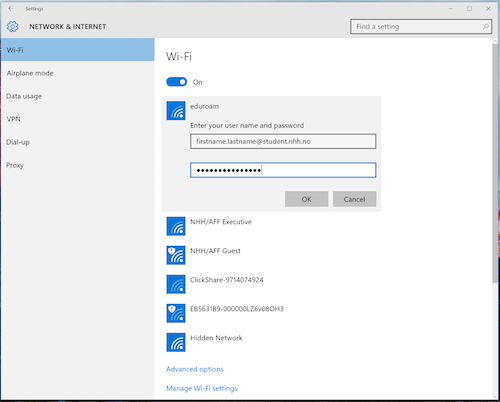Turn off the Wi-Fi toggle switch
Screen dimensions: 500x402
pos(177,82)
